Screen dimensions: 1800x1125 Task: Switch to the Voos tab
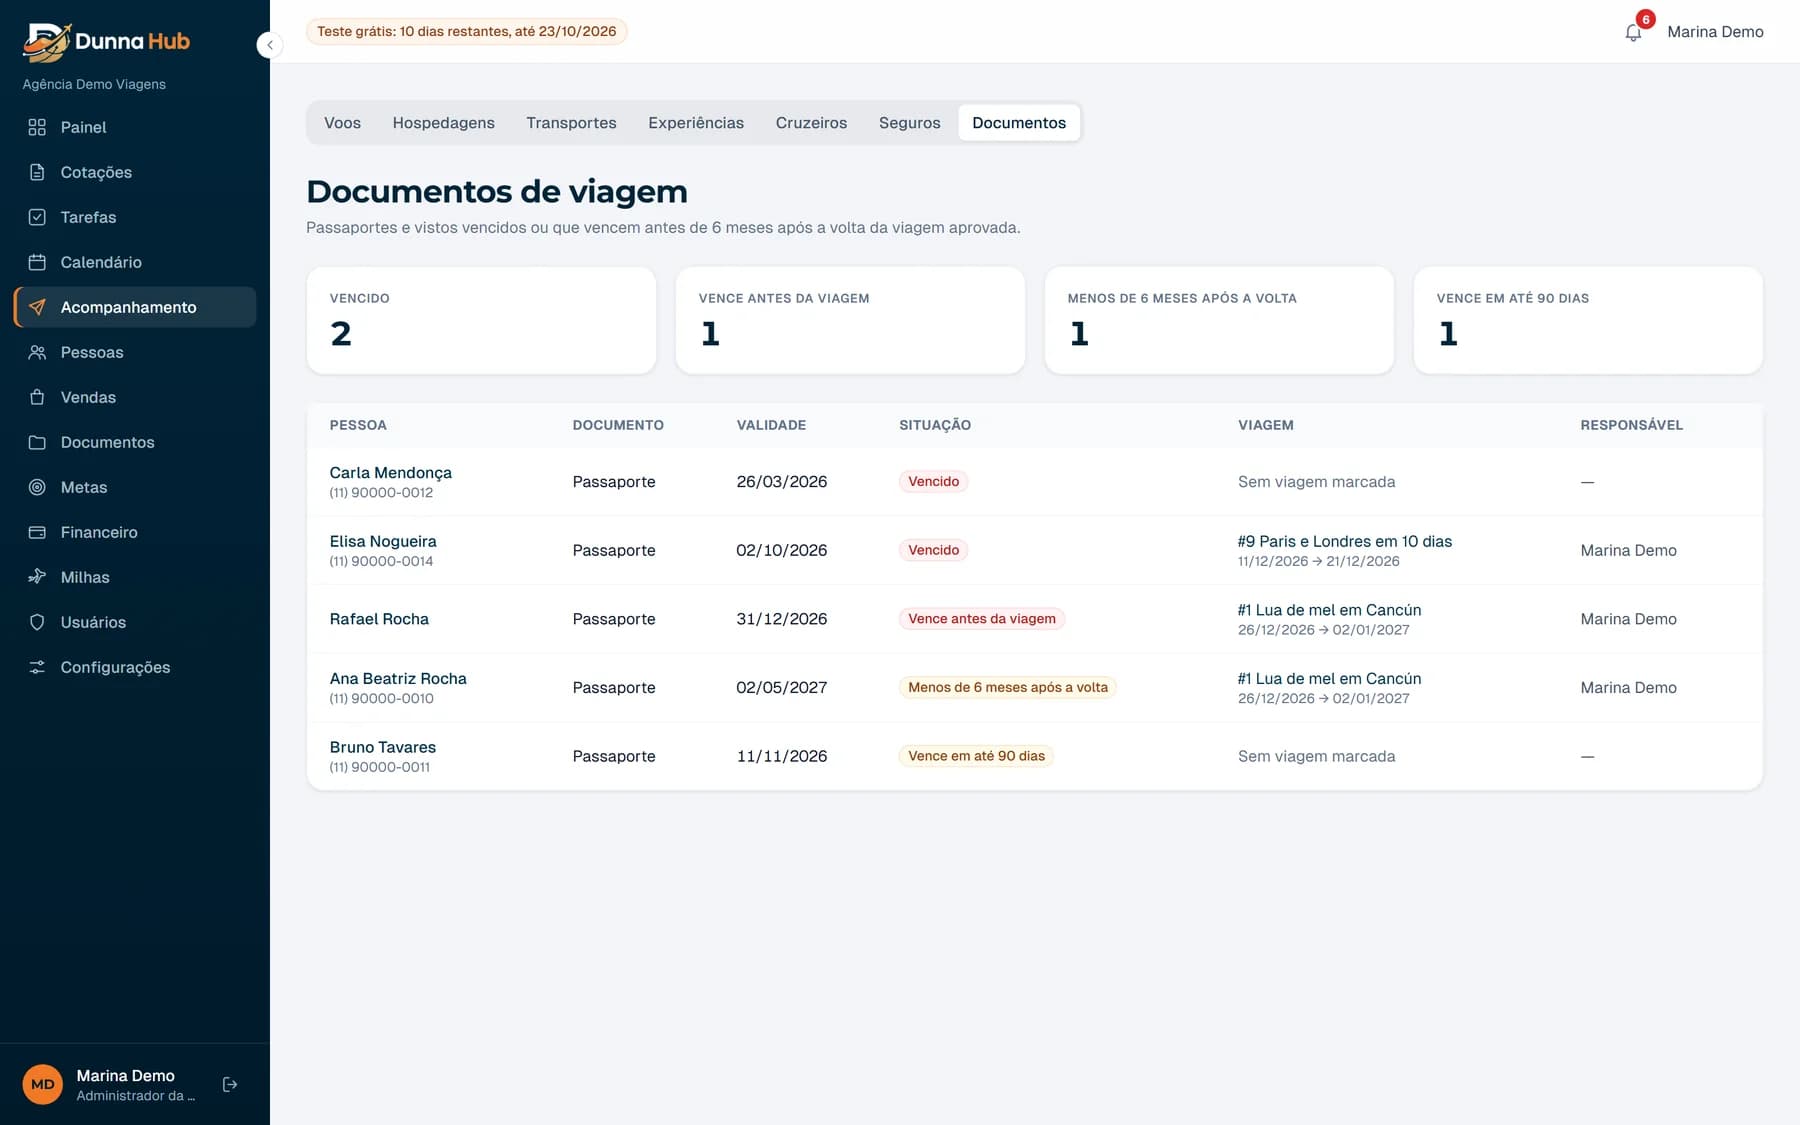(x=342, y=123)
